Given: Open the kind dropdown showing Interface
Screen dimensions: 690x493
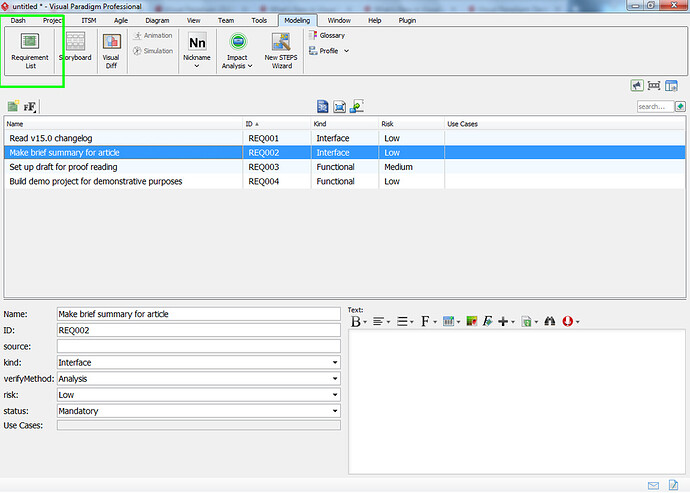Looking at the screenshot, I should tap(198, 362).
